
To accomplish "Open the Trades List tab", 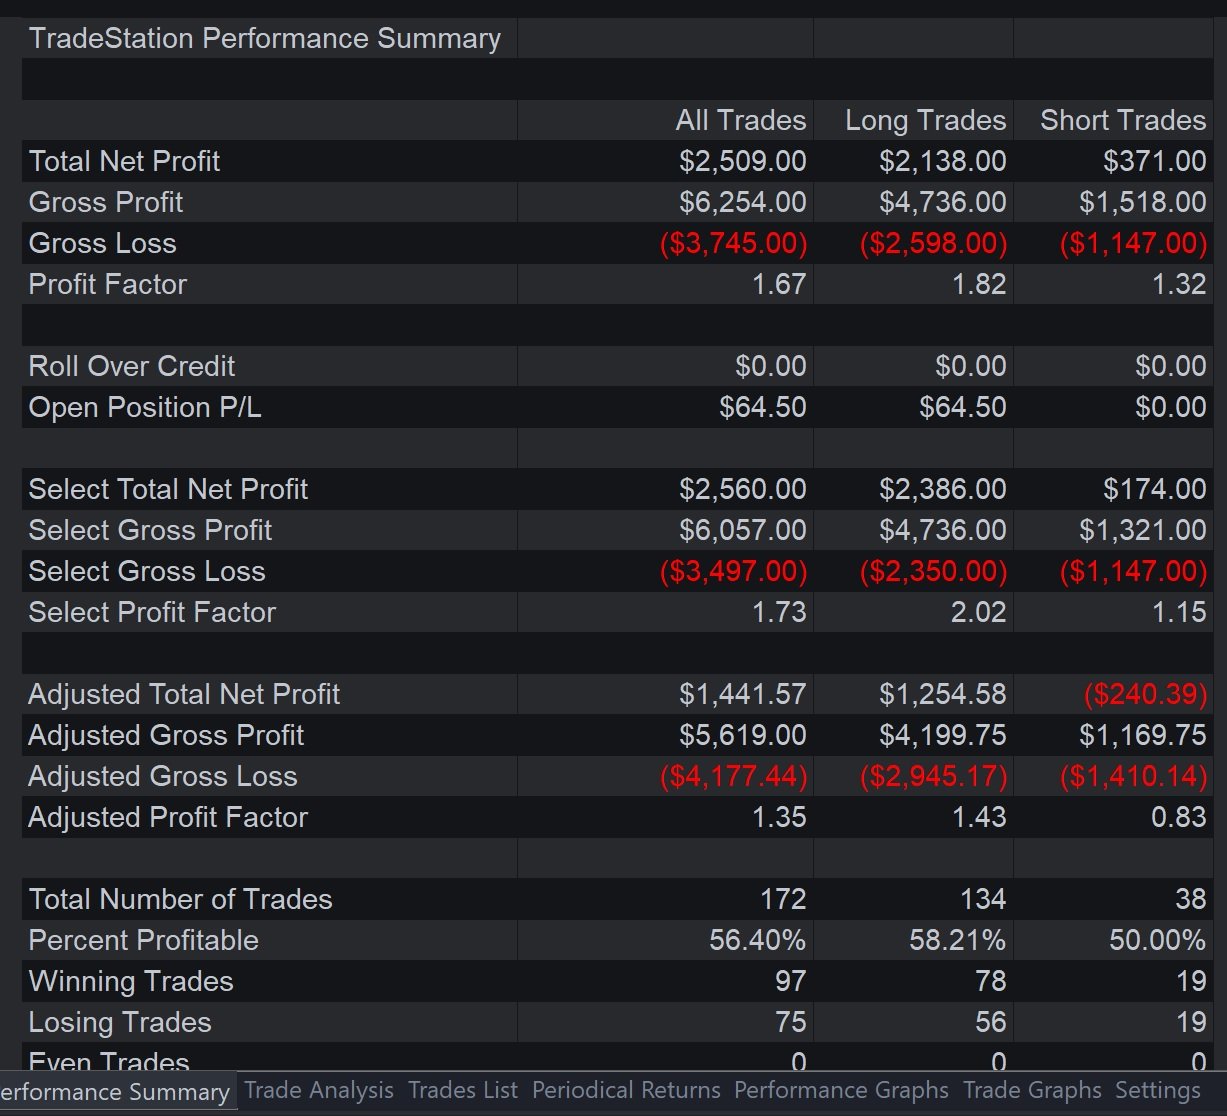I will [x=463, y=1090].
